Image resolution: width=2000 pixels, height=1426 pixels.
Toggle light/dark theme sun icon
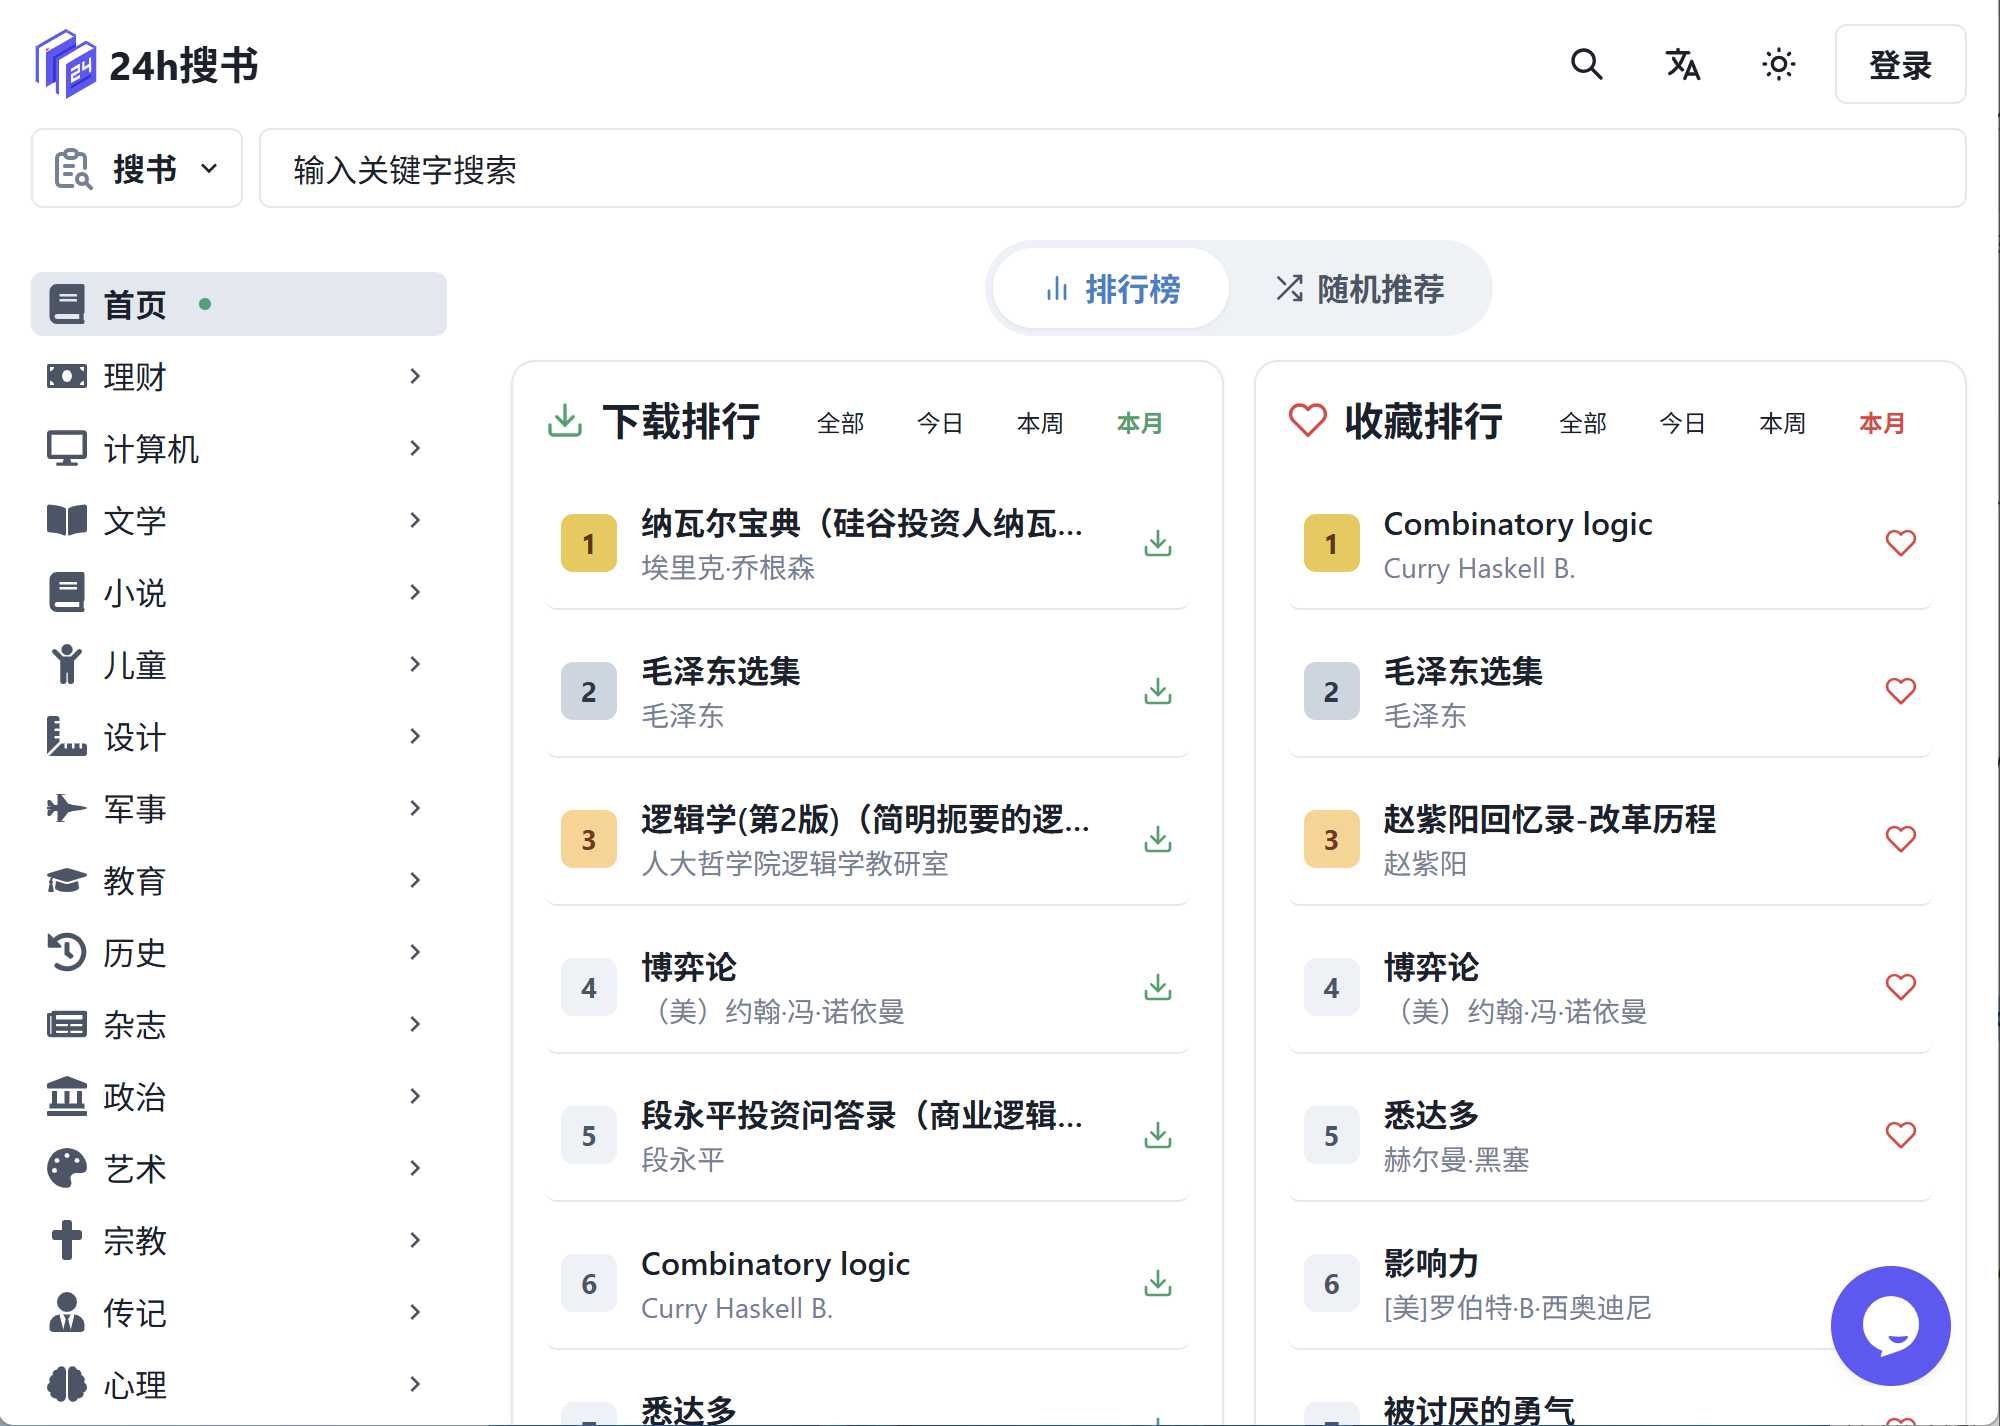click(x=1778, y=64)
